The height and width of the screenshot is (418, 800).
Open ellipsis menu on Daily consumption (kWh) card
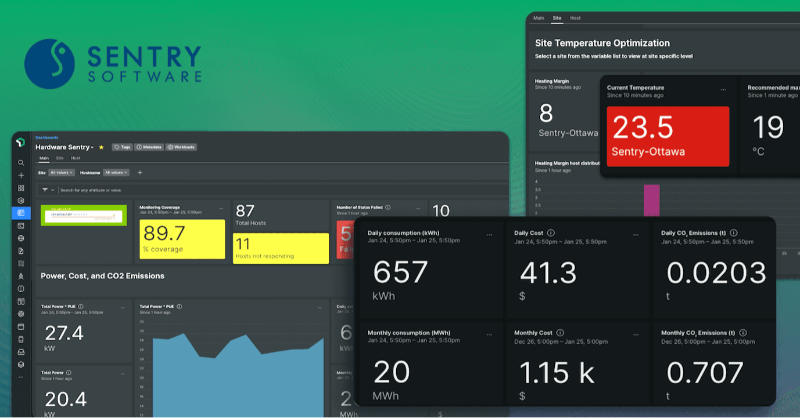[x=489, y=235]
